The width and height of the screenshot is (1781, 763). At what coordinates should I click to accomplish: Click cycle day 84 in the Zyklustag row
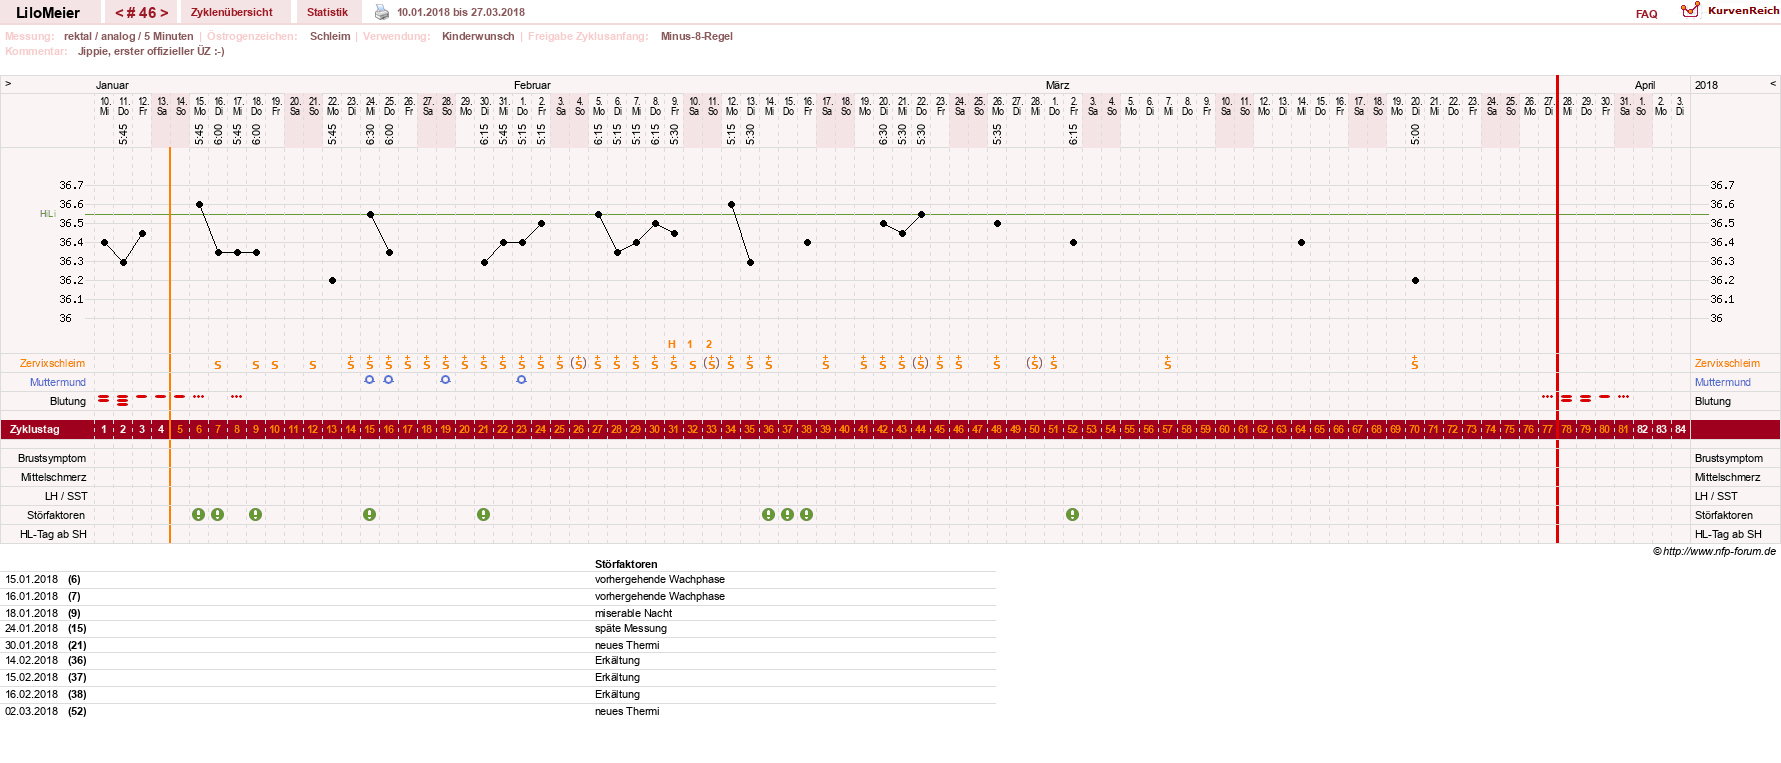pos(1681,429)
